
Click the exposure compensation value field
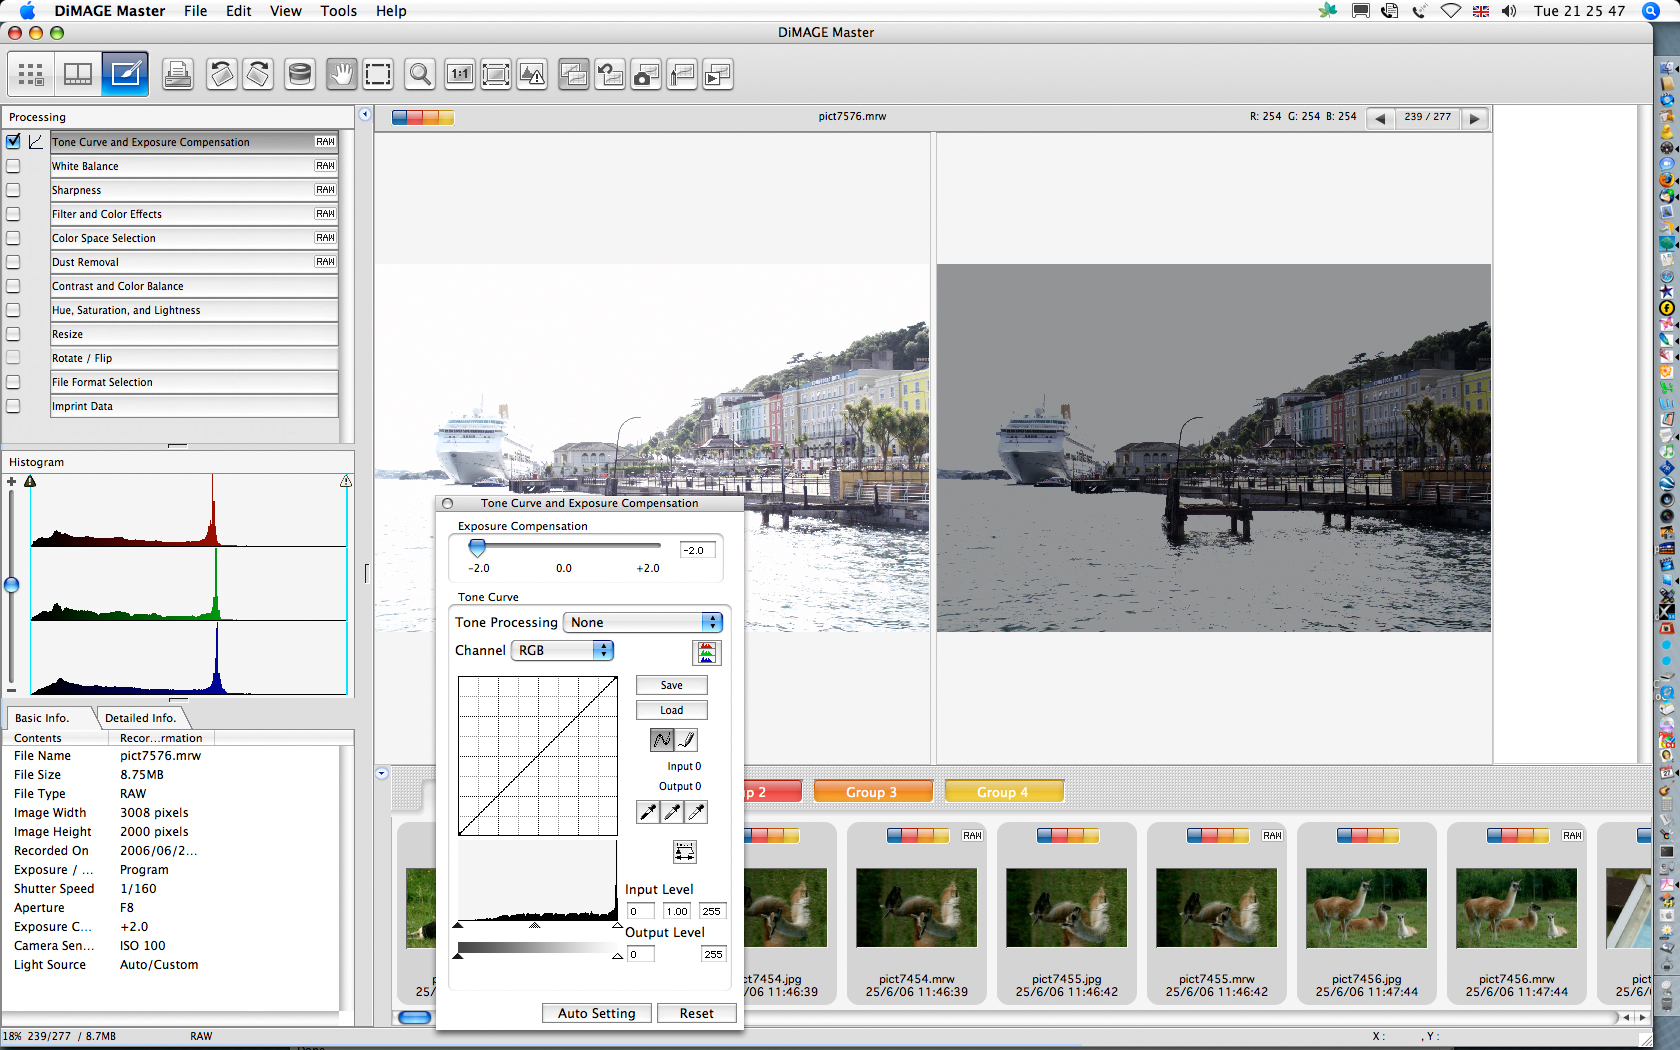698,550
